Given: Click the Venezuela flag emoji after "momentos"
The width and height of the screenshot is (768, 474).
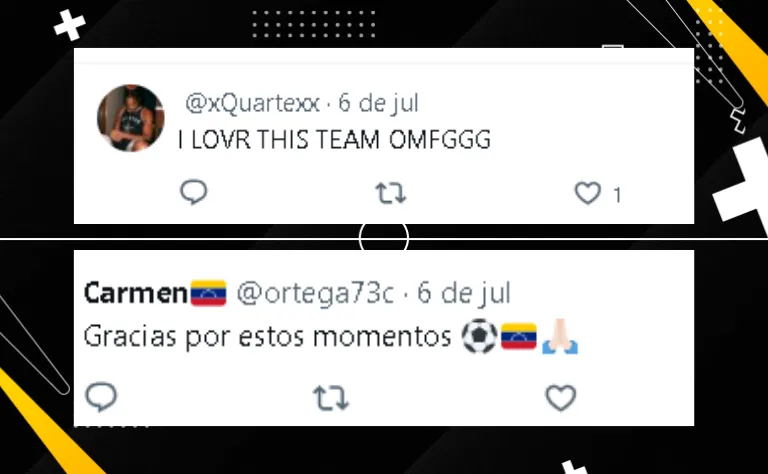Looking at the screenshot, I should pos(519,336).
